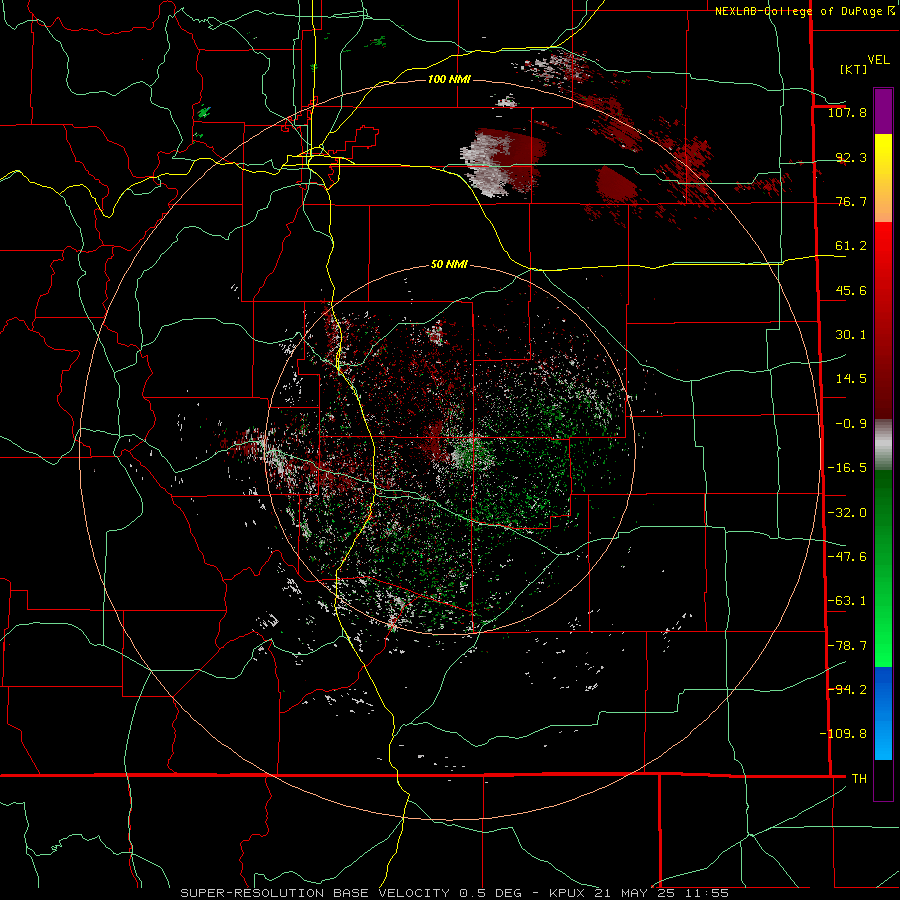Click the VEL legend title
Viewport: 900px width, 900px height.
(x=878, y=60)
